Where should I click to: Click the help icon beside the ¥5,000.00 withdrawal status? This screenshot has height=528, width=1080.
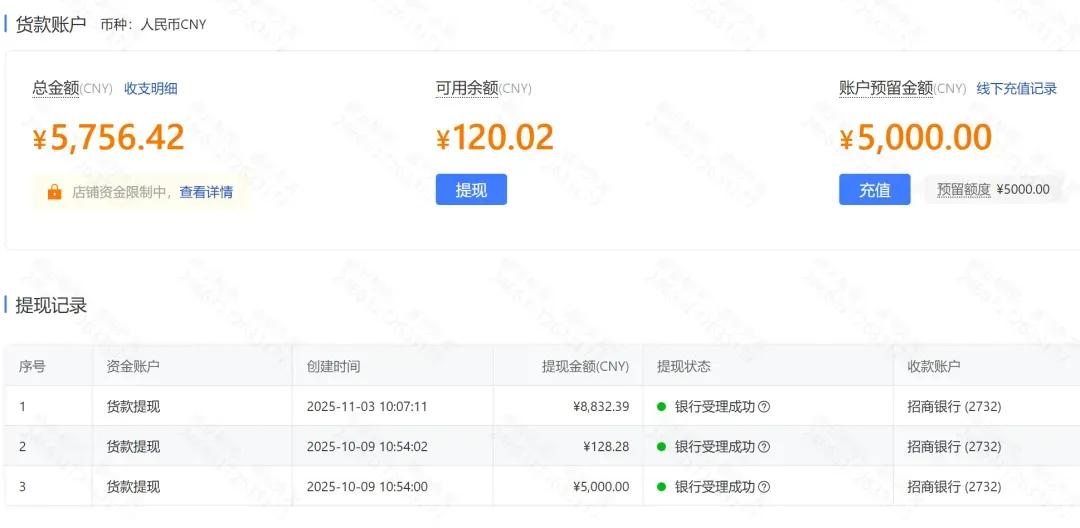pos(764,487)
